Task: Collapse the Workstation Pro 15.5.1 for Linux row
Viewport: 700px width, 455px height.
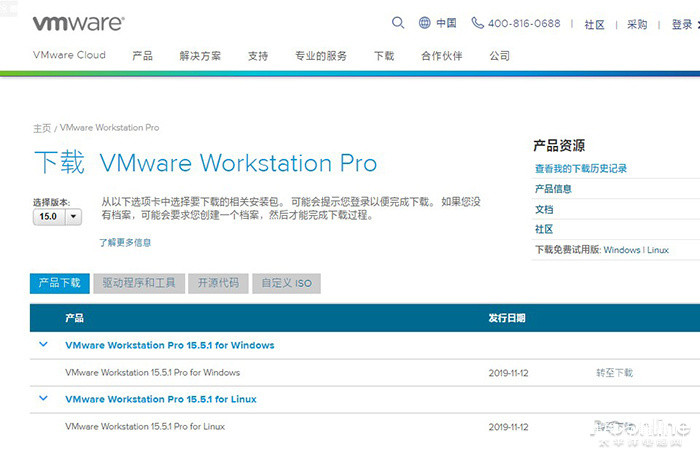Action: (x=43, y=398)
